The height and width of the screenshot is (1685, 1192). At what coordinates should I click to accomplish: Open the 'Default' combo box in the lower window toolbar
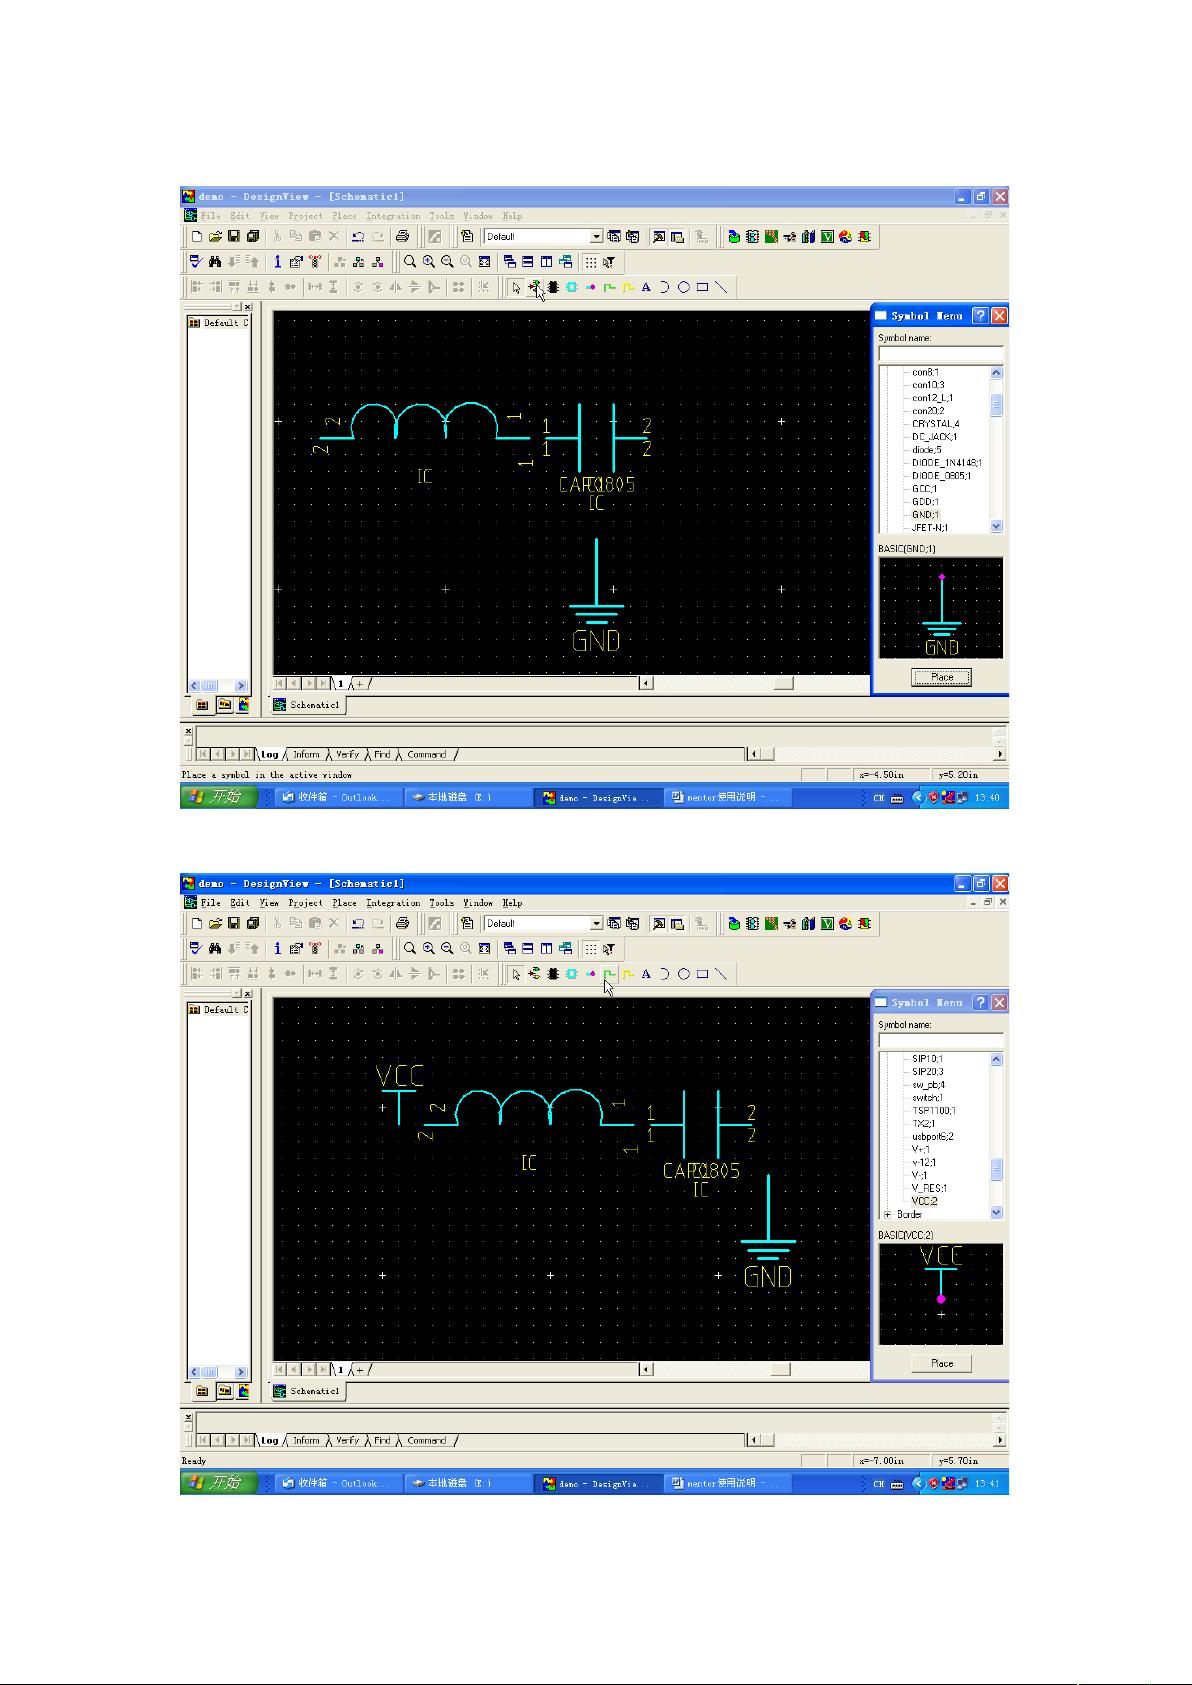pos(596,924)
